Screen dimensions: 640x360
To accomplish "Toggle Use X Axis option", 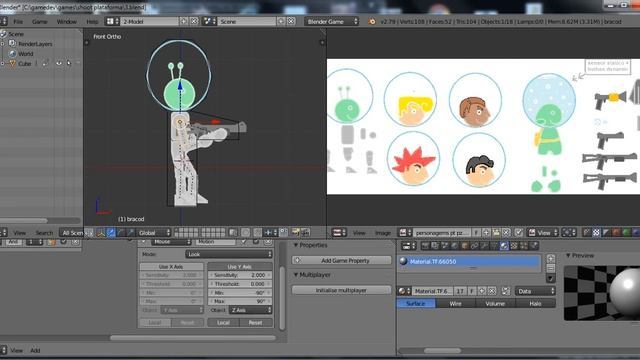I will pyautogui.click(x=171, y=267).
